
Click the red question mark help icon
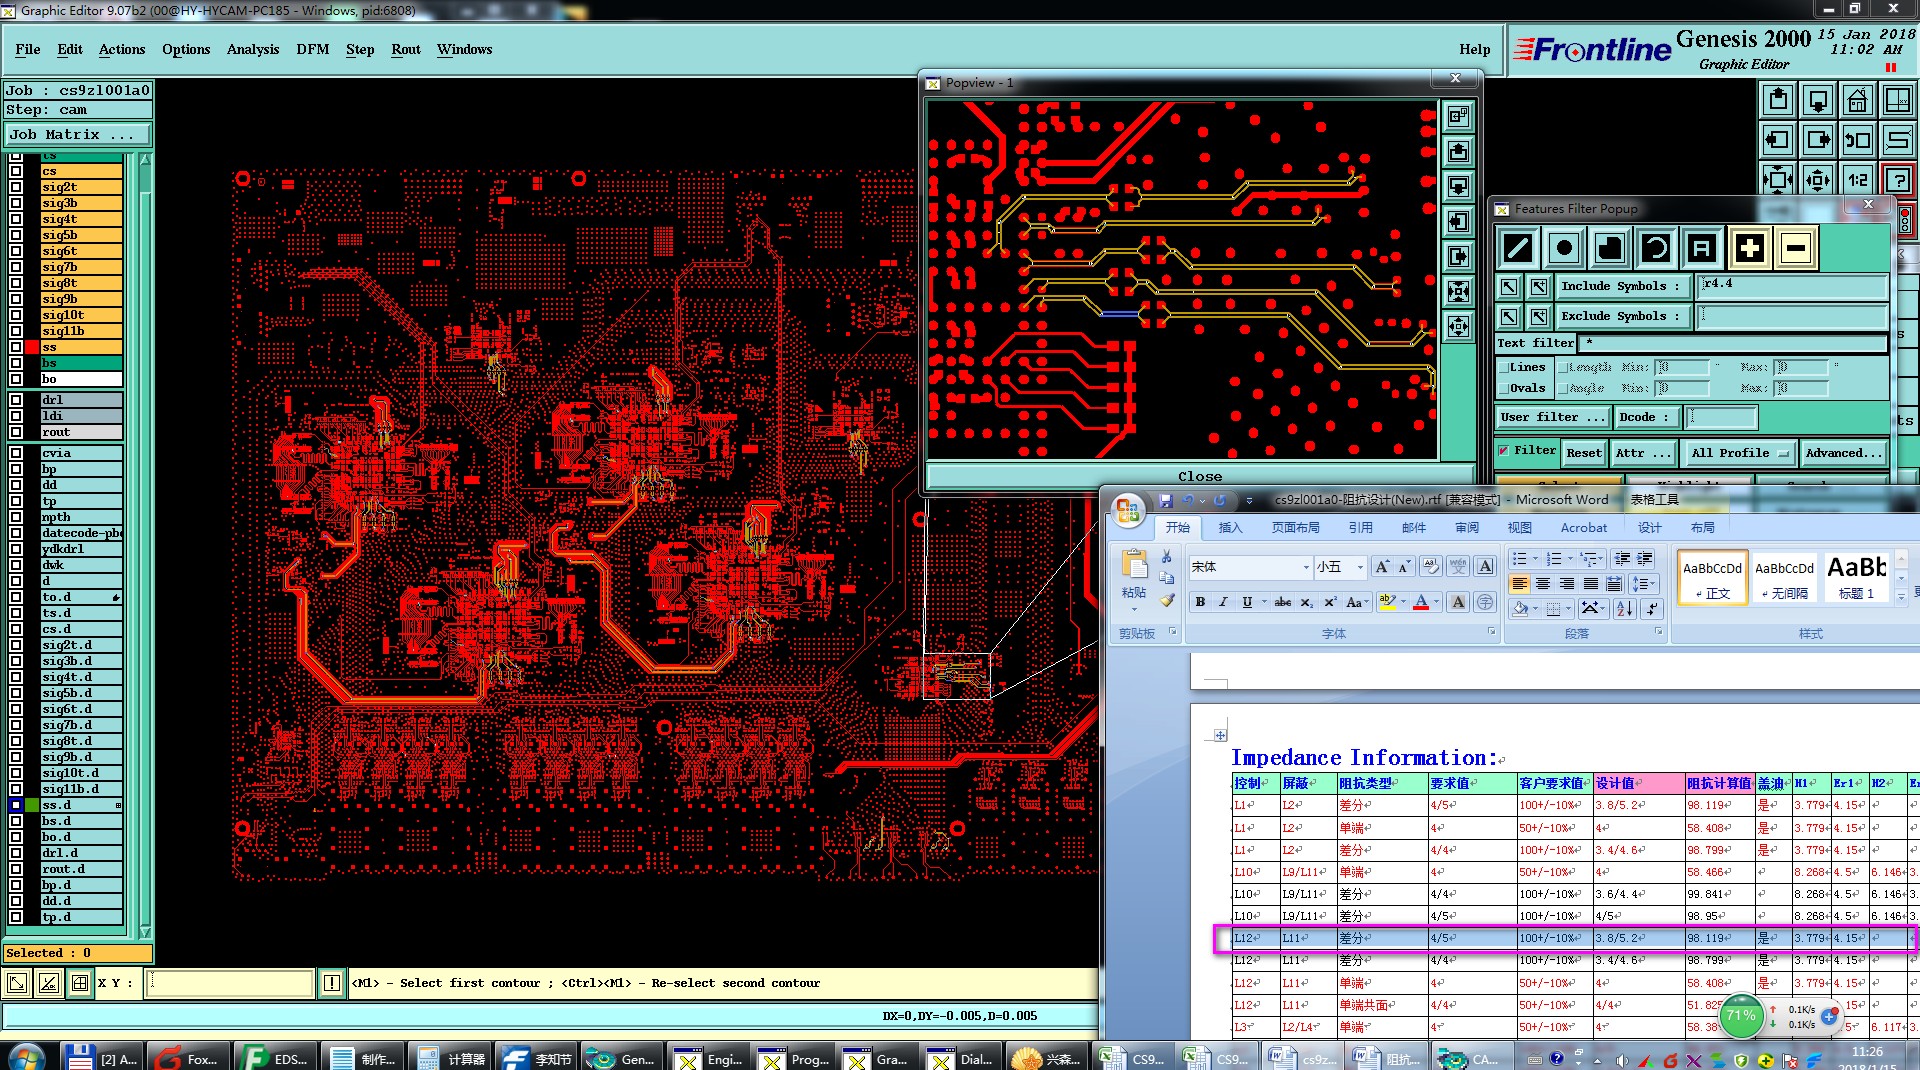click(x=1897, y=180)
